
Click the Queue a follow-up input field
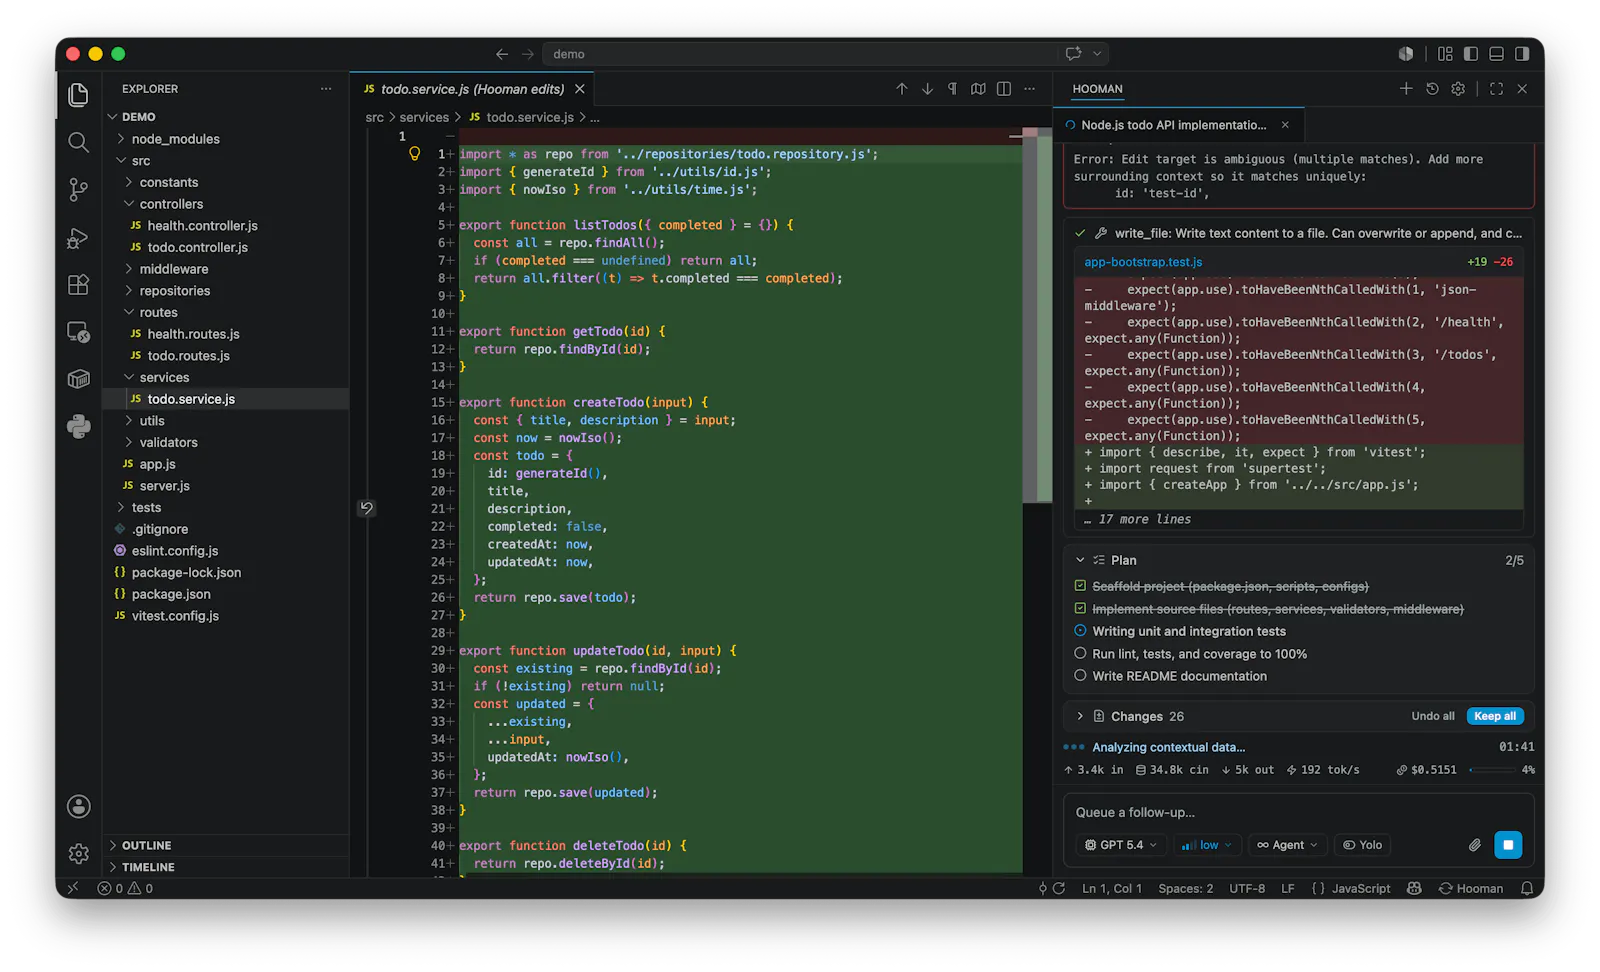1298,812
